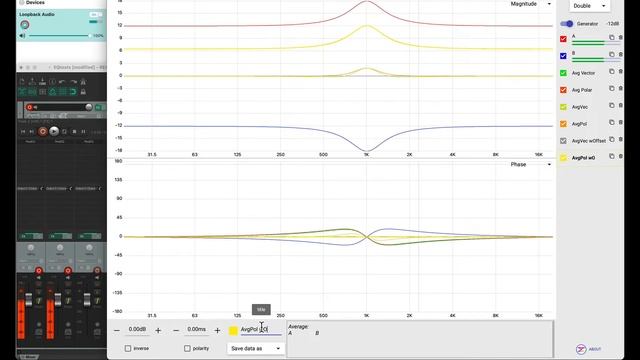
Task: Uncheck the Avg Polar checkbox
Action: pyautogui.click(x=563, y=90)
